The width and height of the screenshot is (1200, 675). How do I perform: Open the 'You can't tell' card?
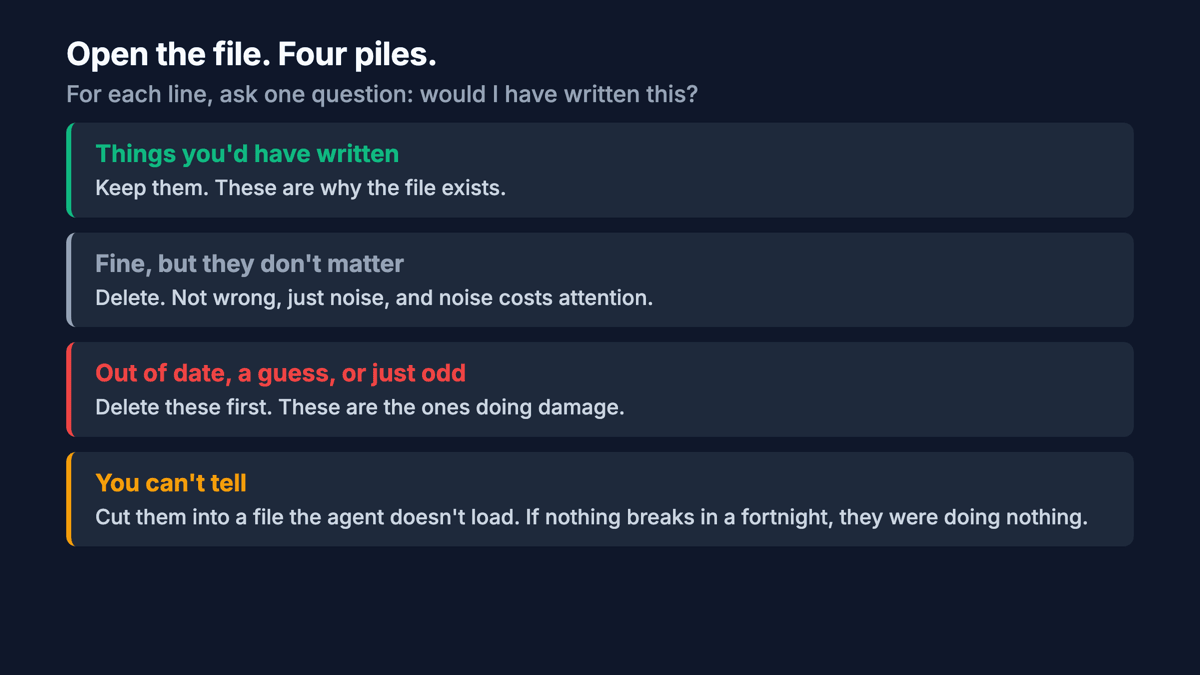(600, 499)
